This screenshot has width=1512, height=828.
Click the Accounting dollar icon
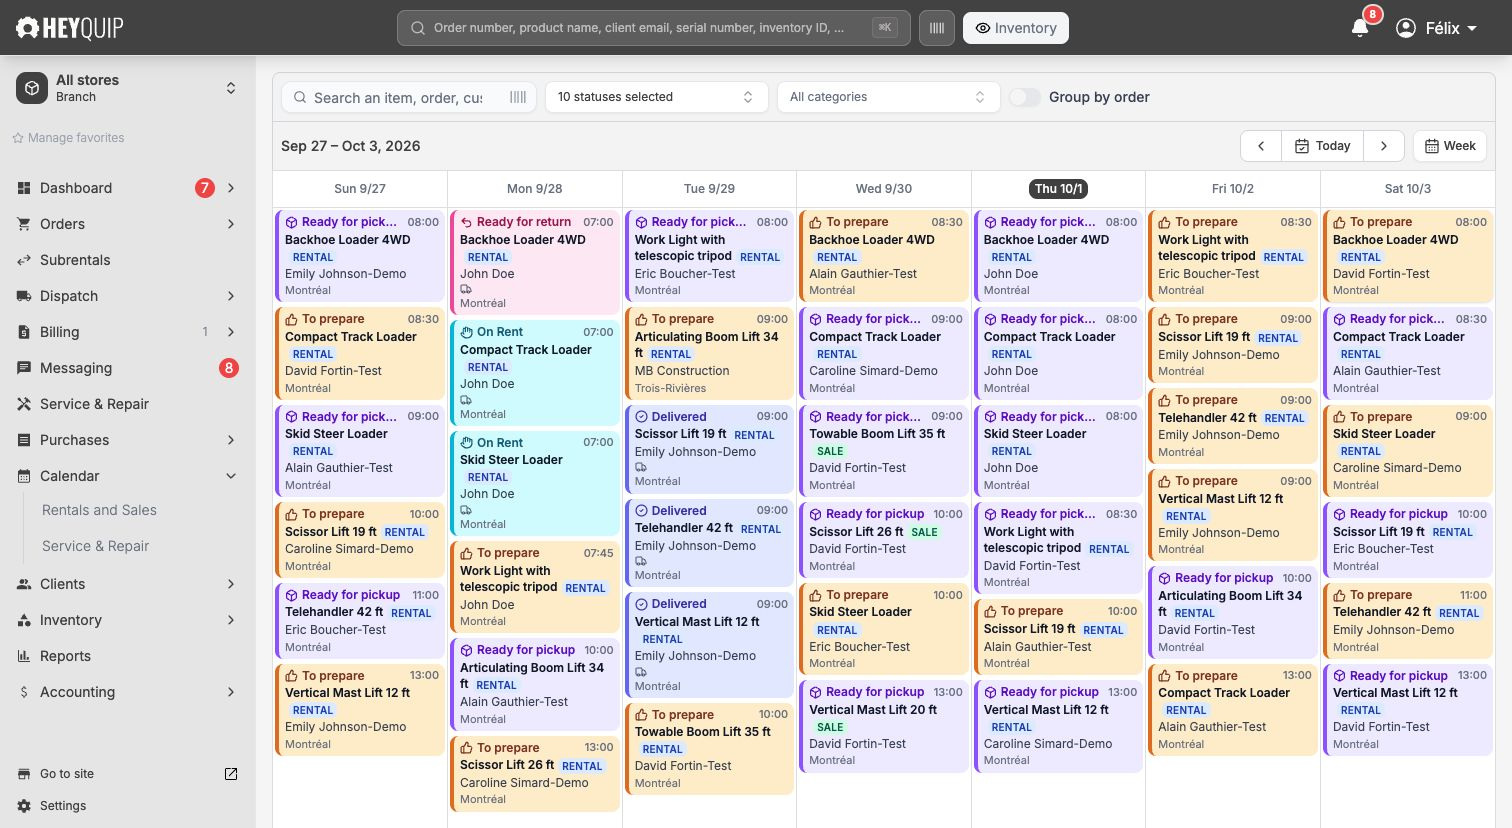coord(24,692)
